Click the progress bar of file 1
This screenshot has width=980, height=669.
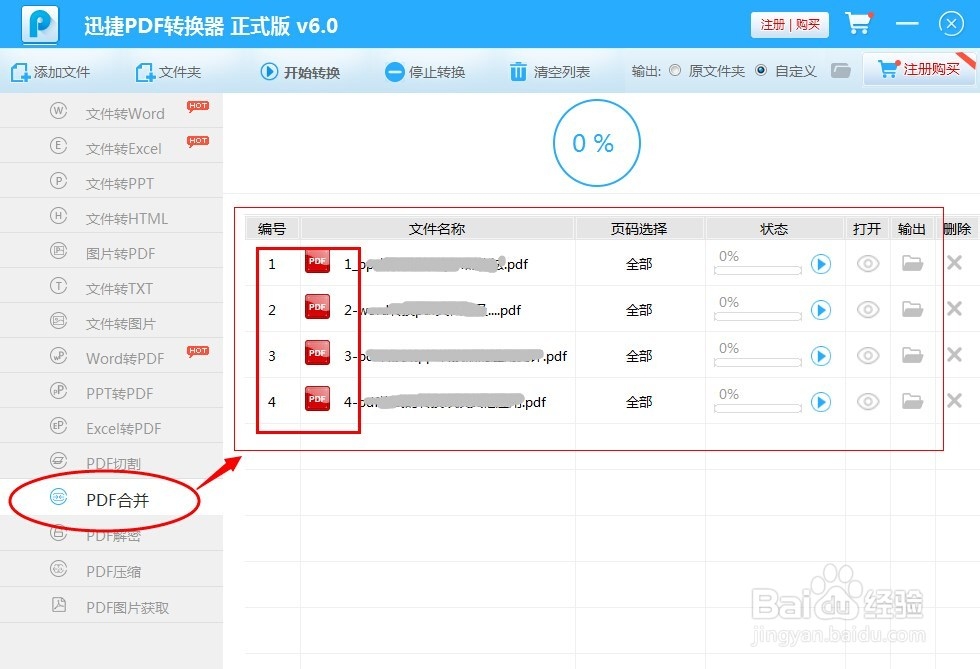tap(758, 271)
